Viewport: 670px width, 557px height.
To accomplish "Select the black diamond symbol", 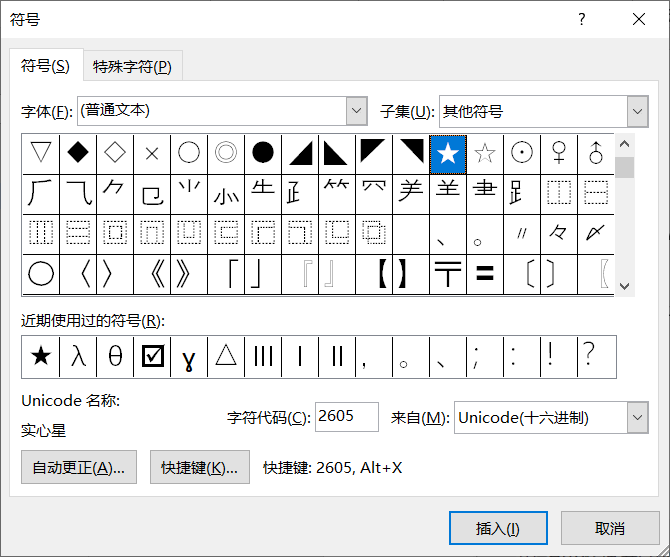I will pyautogui.click(x=78, y=153).
